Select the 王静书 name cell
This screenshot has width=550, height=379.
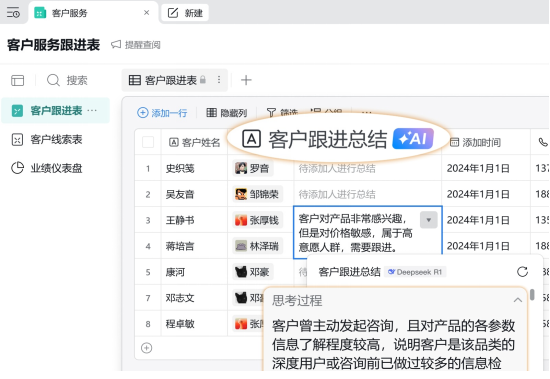[x=194, y=220]
